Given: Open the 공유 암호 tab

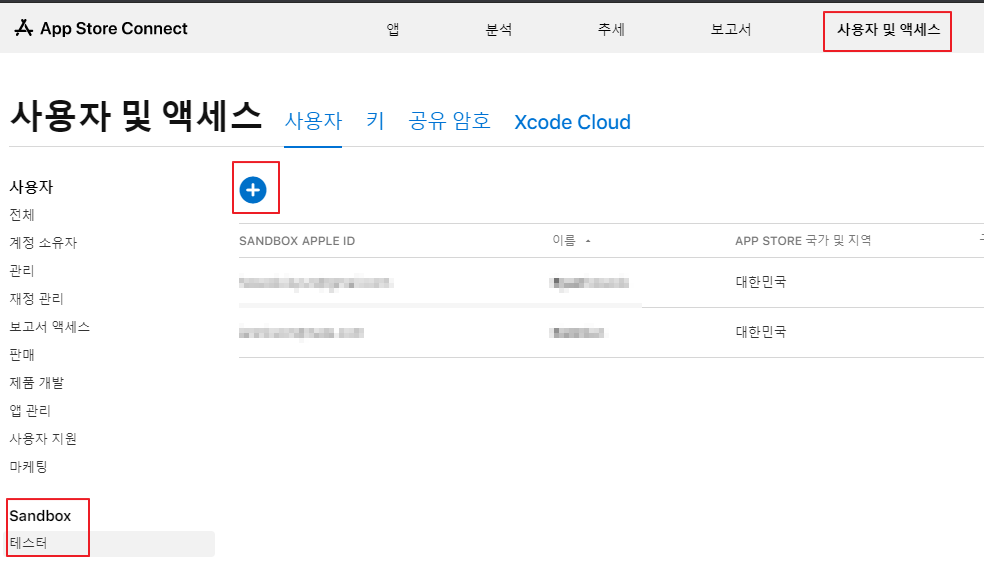Looking at the screenshot, I should click(x=449, y=121).
